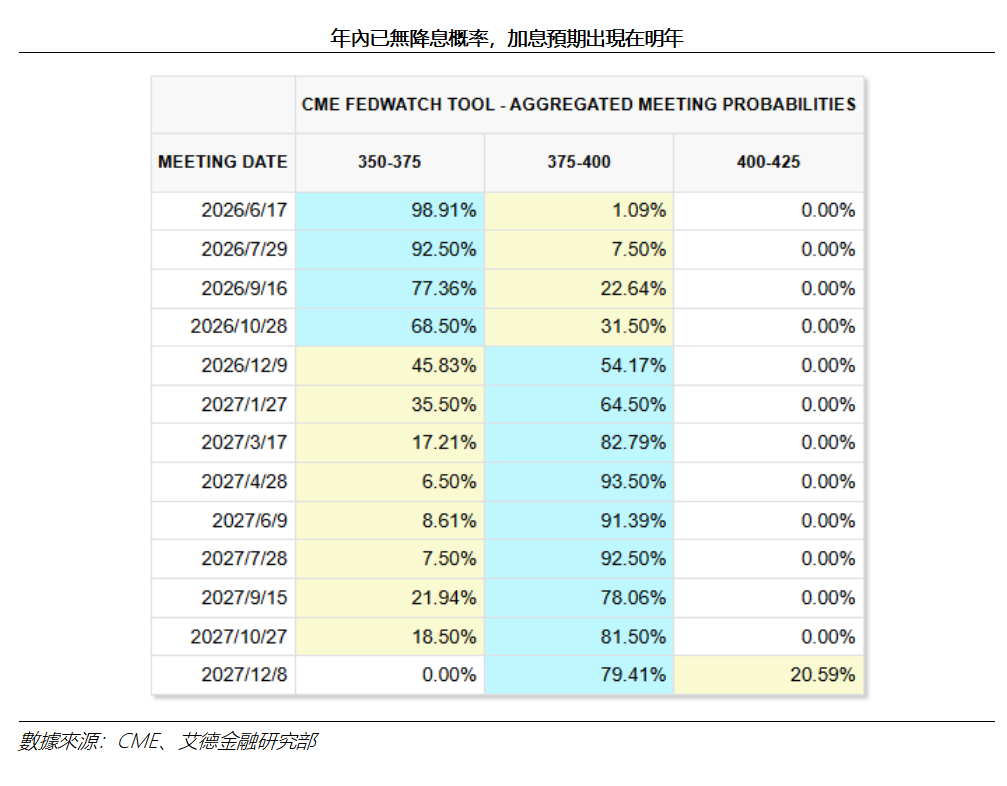Click the 20.59% cell in last row
1007x786 pixels.
pyautogui.click(x=768, y=675)
